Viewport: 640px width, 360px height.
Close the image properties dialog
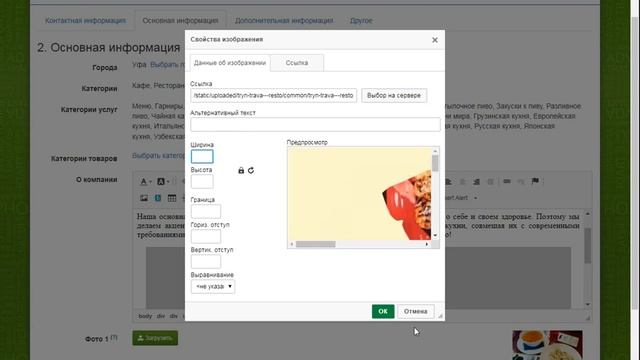(435, 40)
